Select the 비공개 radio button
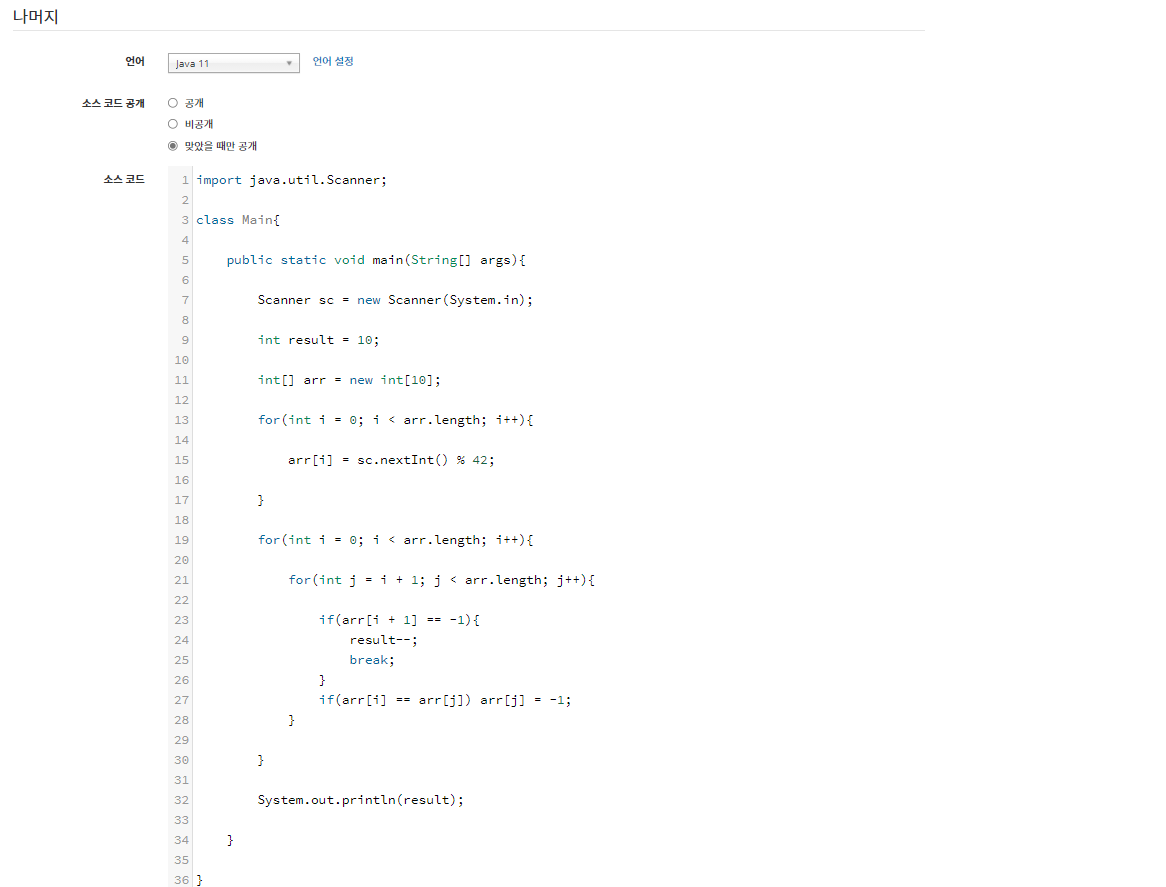Screen dimensions: 1166x887 click(x=173, y=124)
